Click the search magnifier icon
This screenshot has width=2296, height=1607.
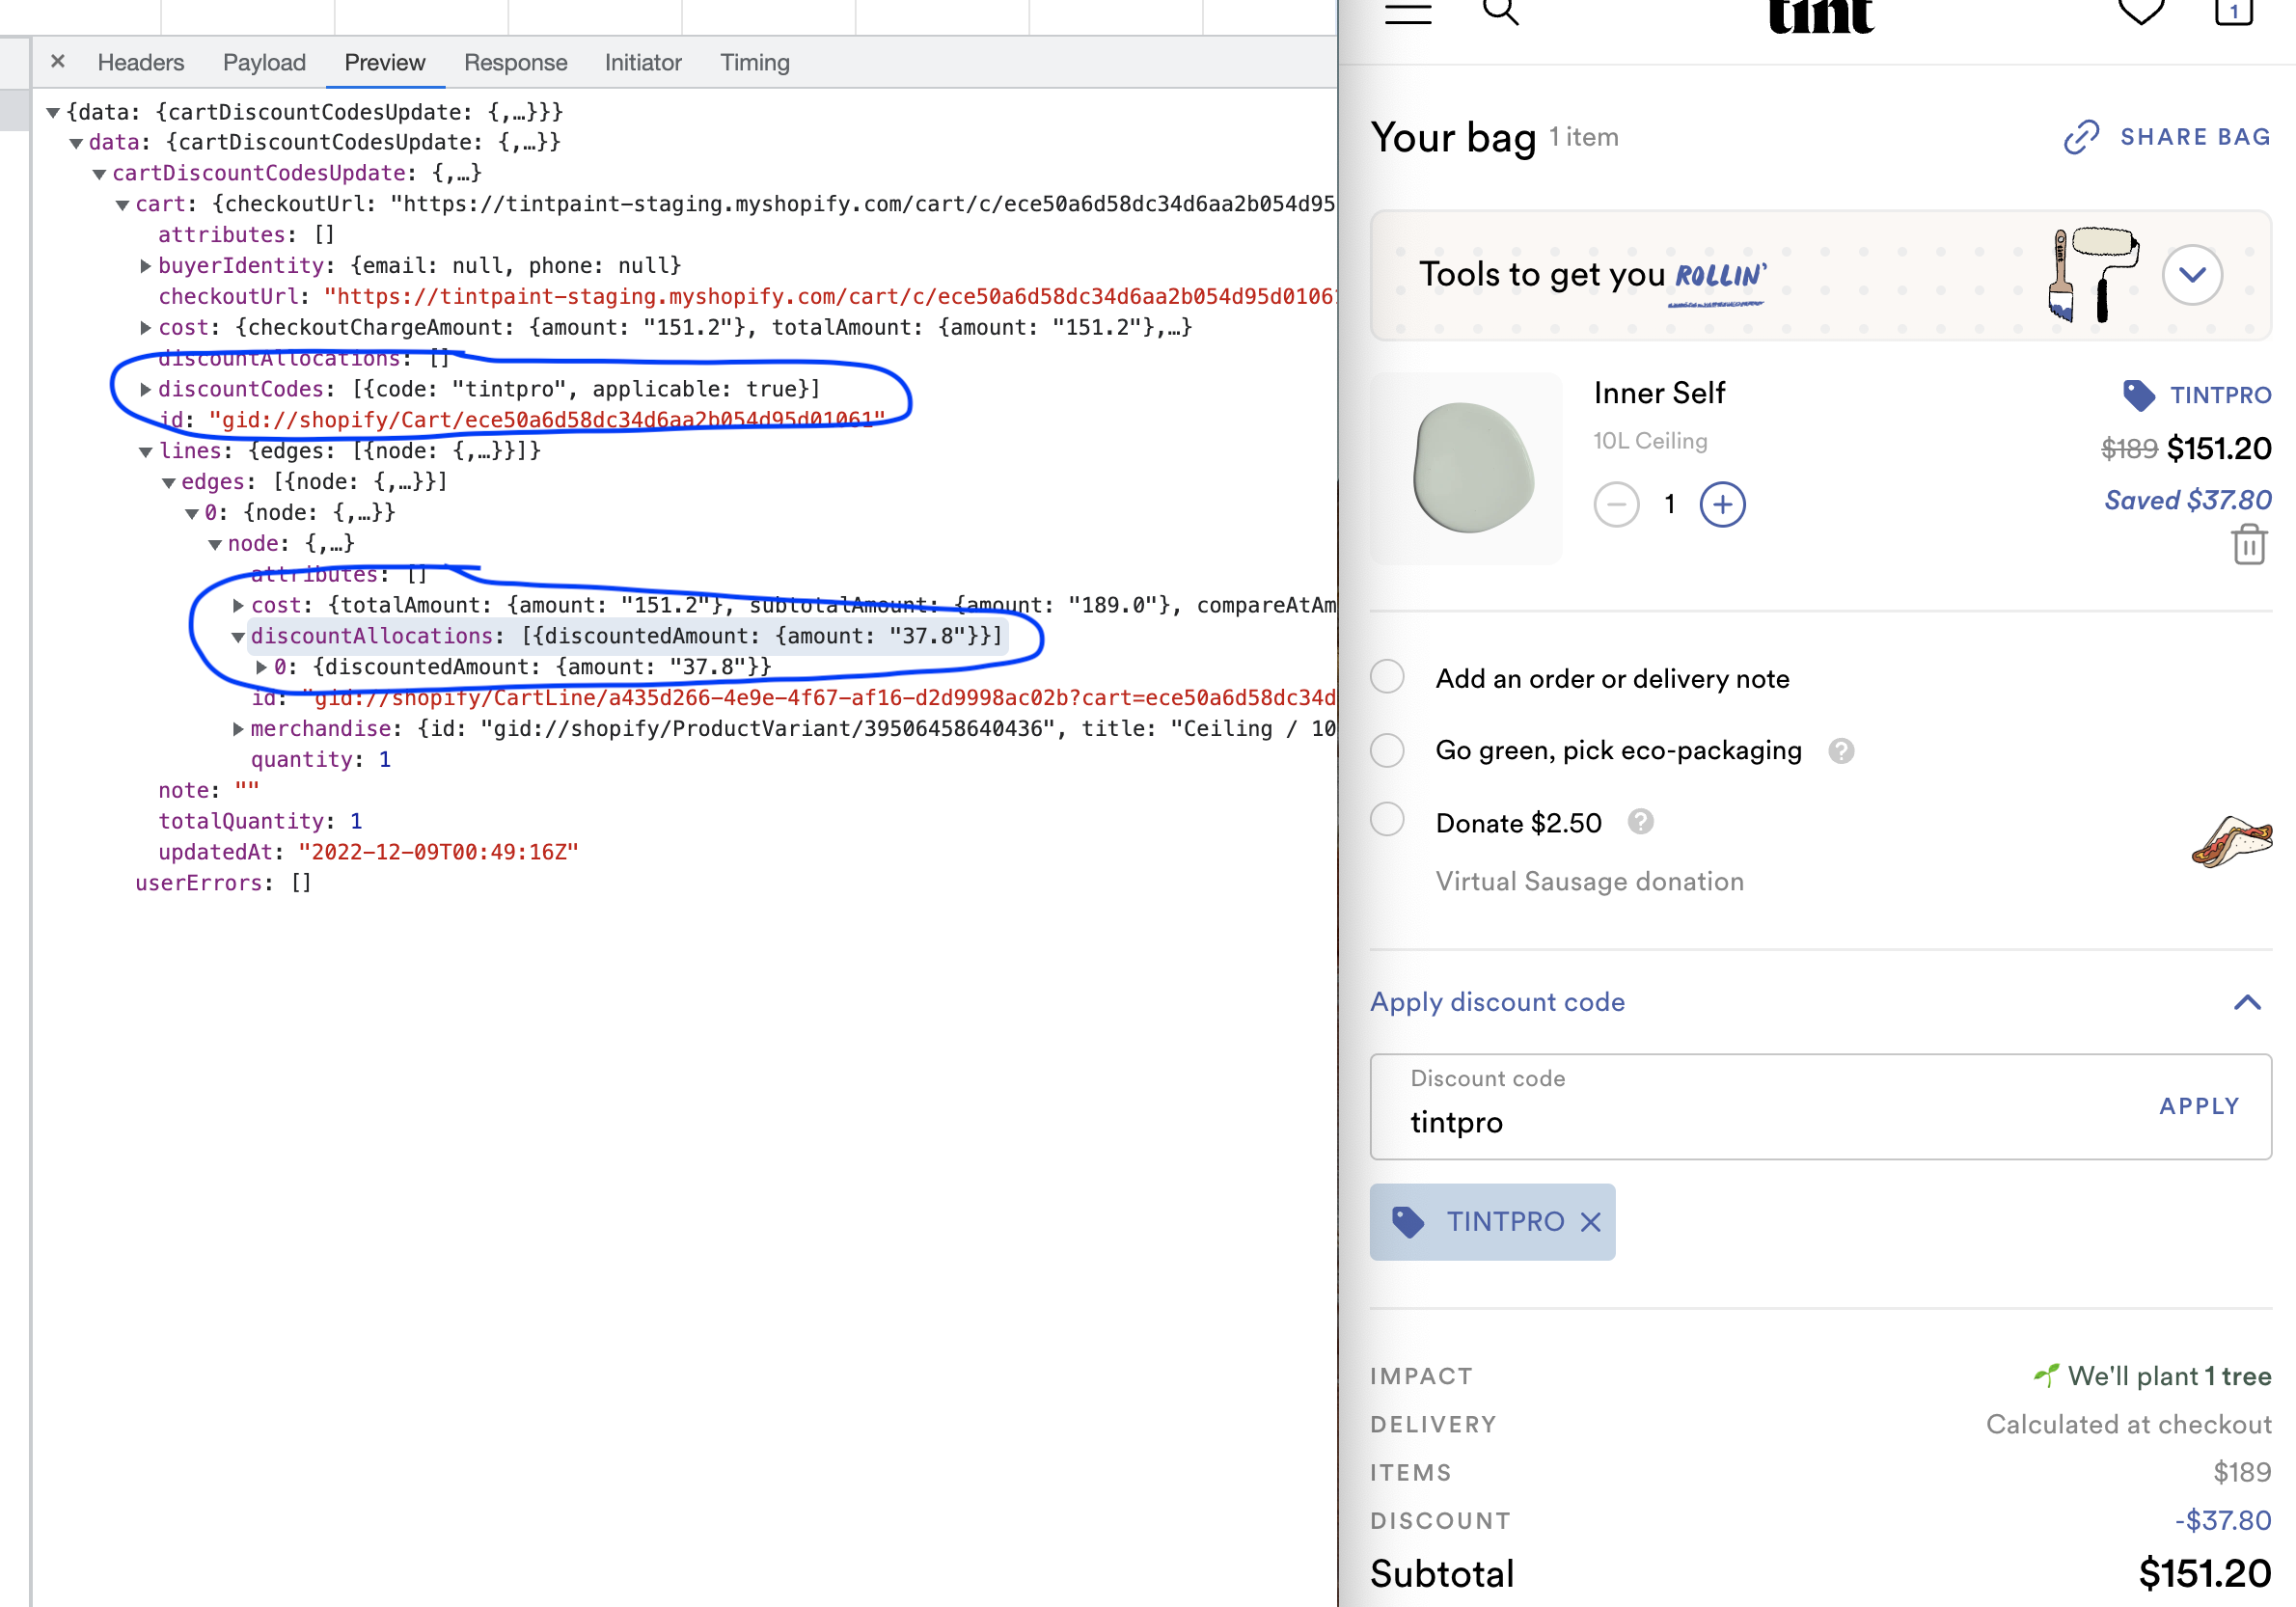(1500, 12)
